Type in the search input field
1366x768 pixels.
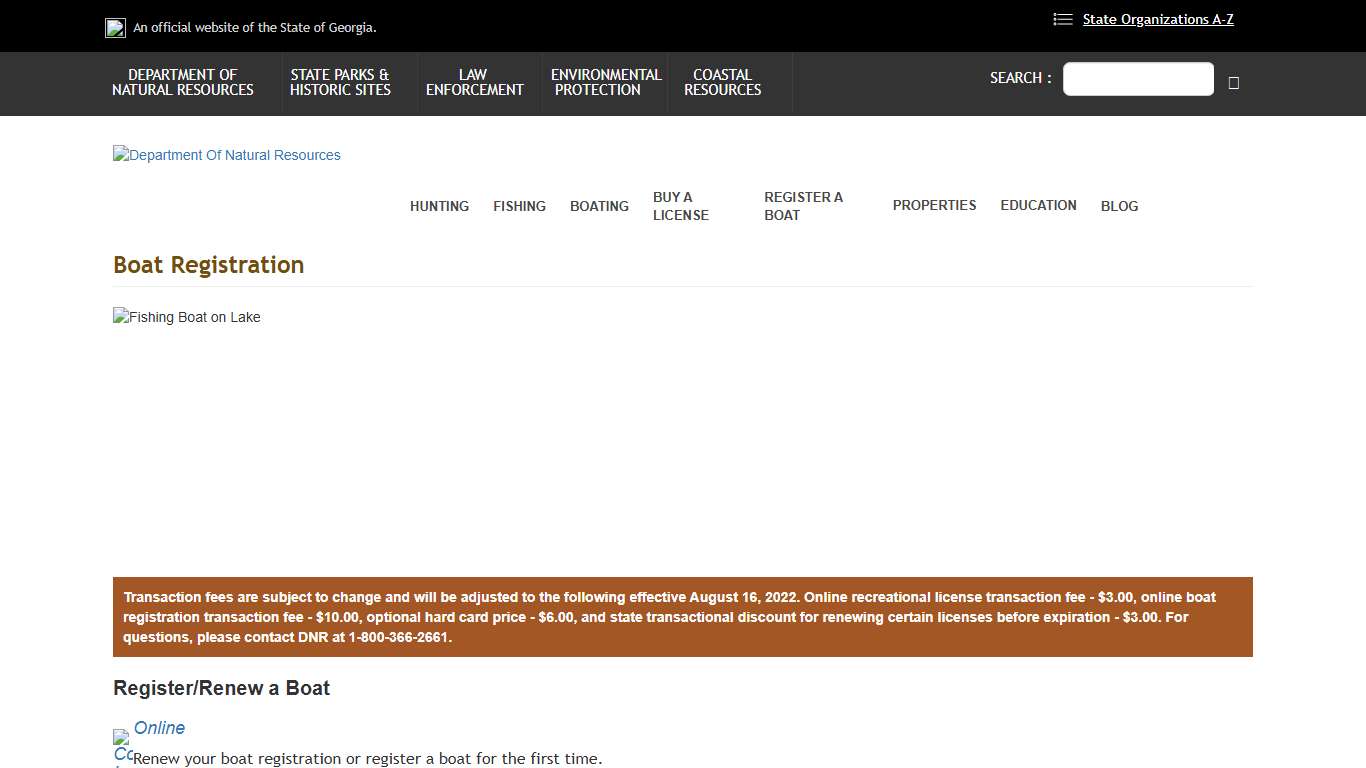[1137, 79]
